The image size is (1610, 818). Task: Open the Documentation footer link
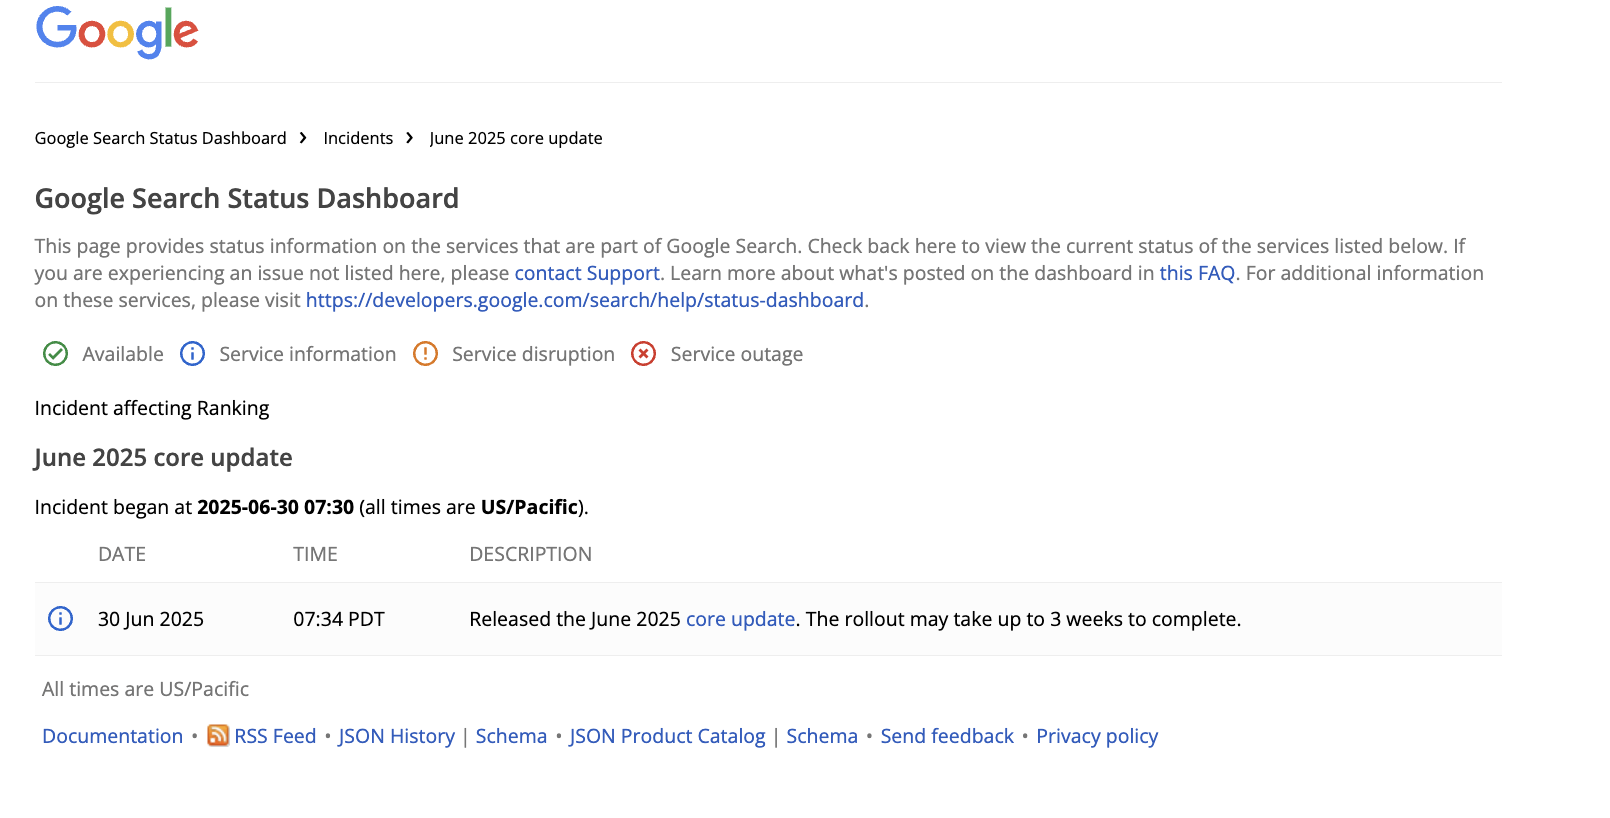click(x=113, y=736)
